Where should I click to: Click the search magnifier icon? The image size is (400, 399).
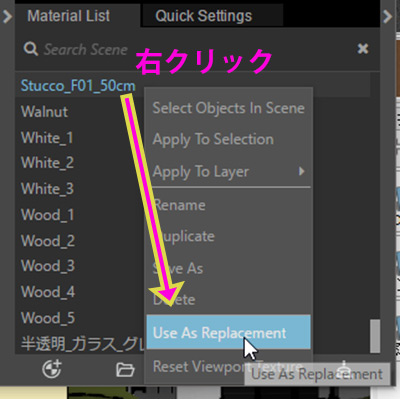[31, 49]
